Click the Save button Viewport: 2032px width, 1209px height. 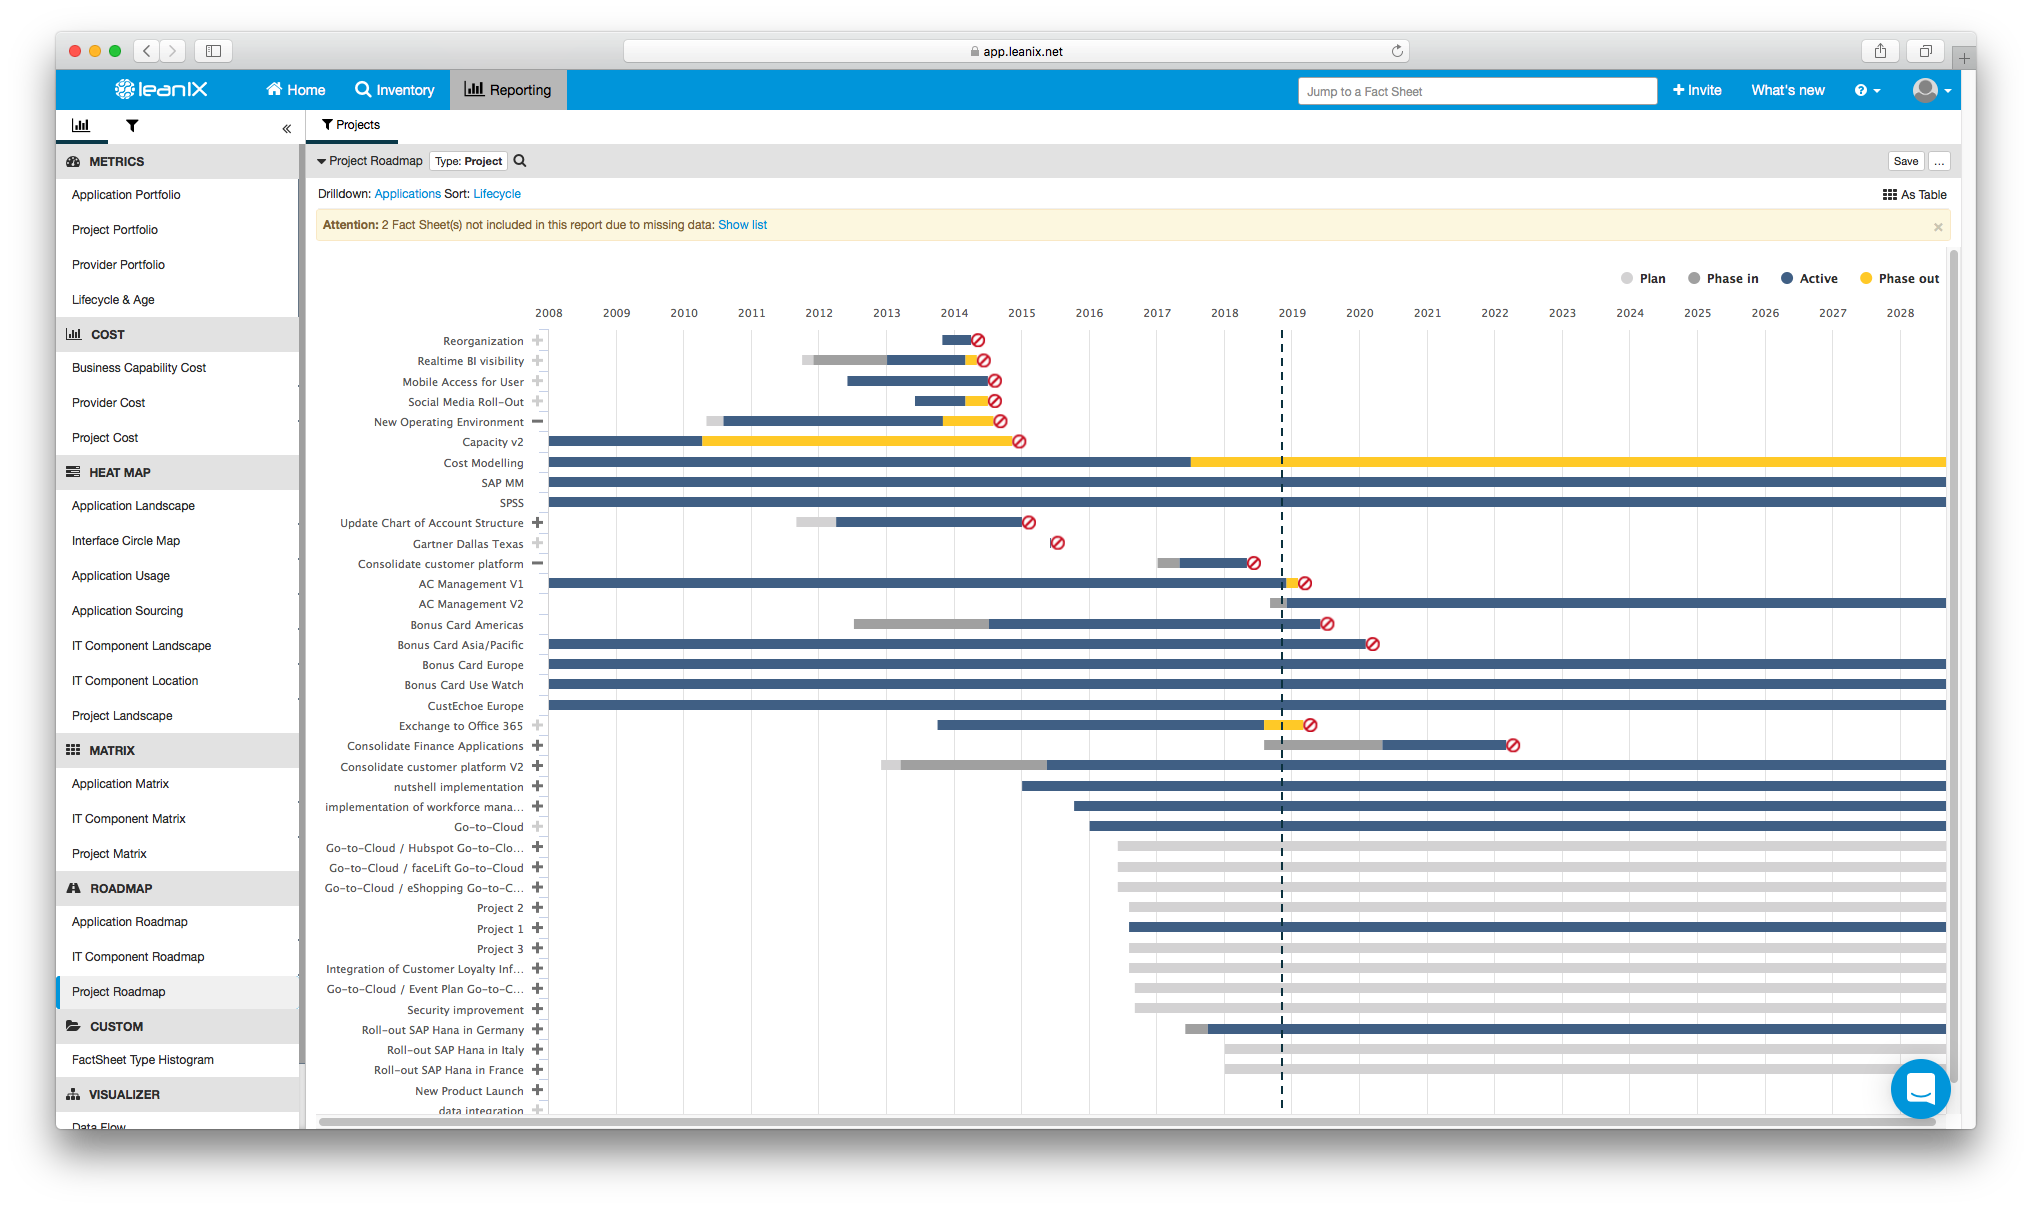1906,161
